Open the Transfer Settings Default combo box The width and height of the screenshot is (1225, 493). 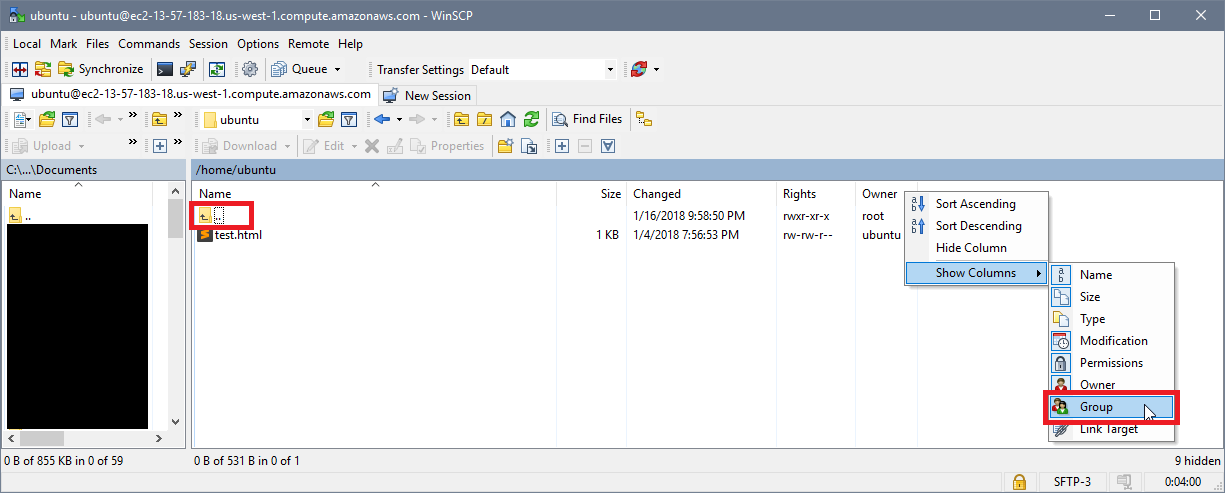[x=541, y=69]
